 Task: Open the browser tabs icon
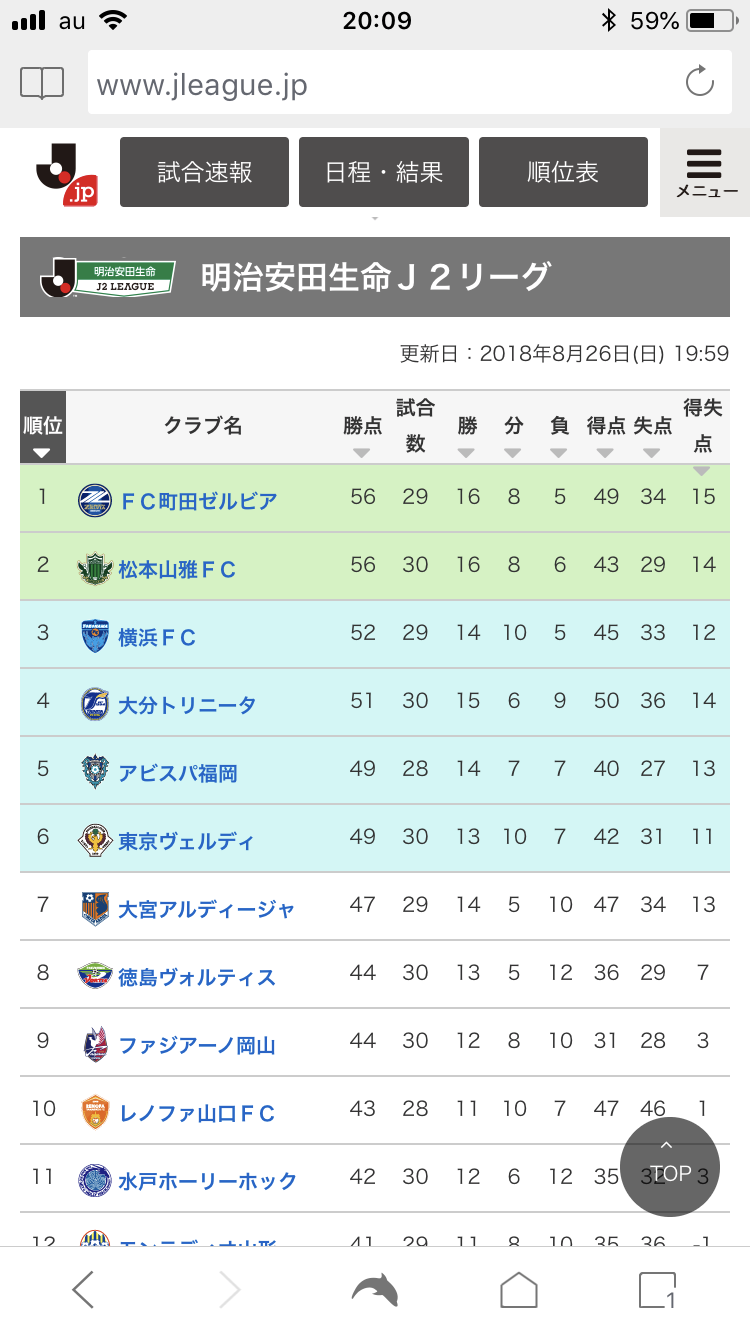tap(657, 1290)
